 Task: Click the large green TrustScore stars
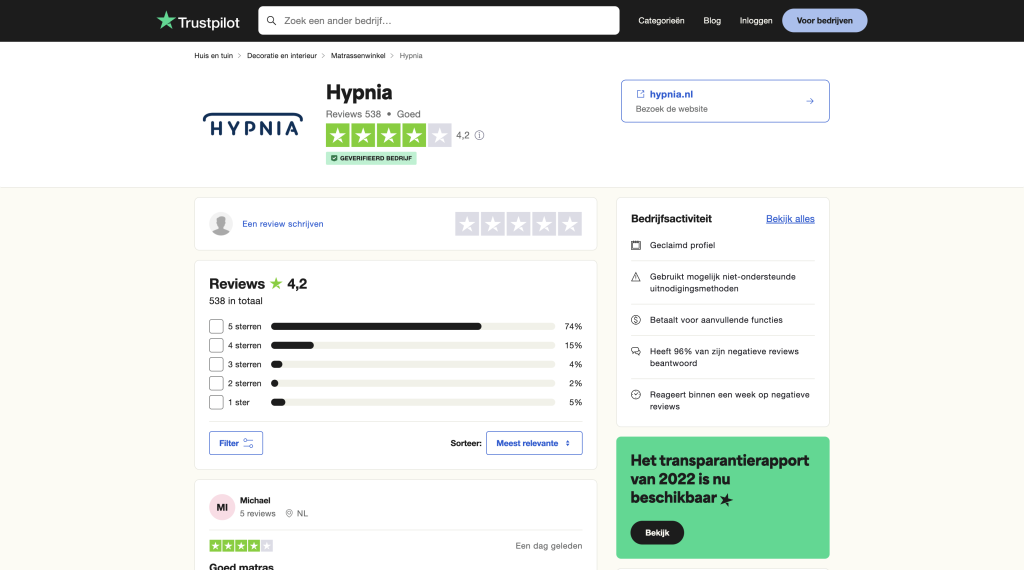point(389,135)
